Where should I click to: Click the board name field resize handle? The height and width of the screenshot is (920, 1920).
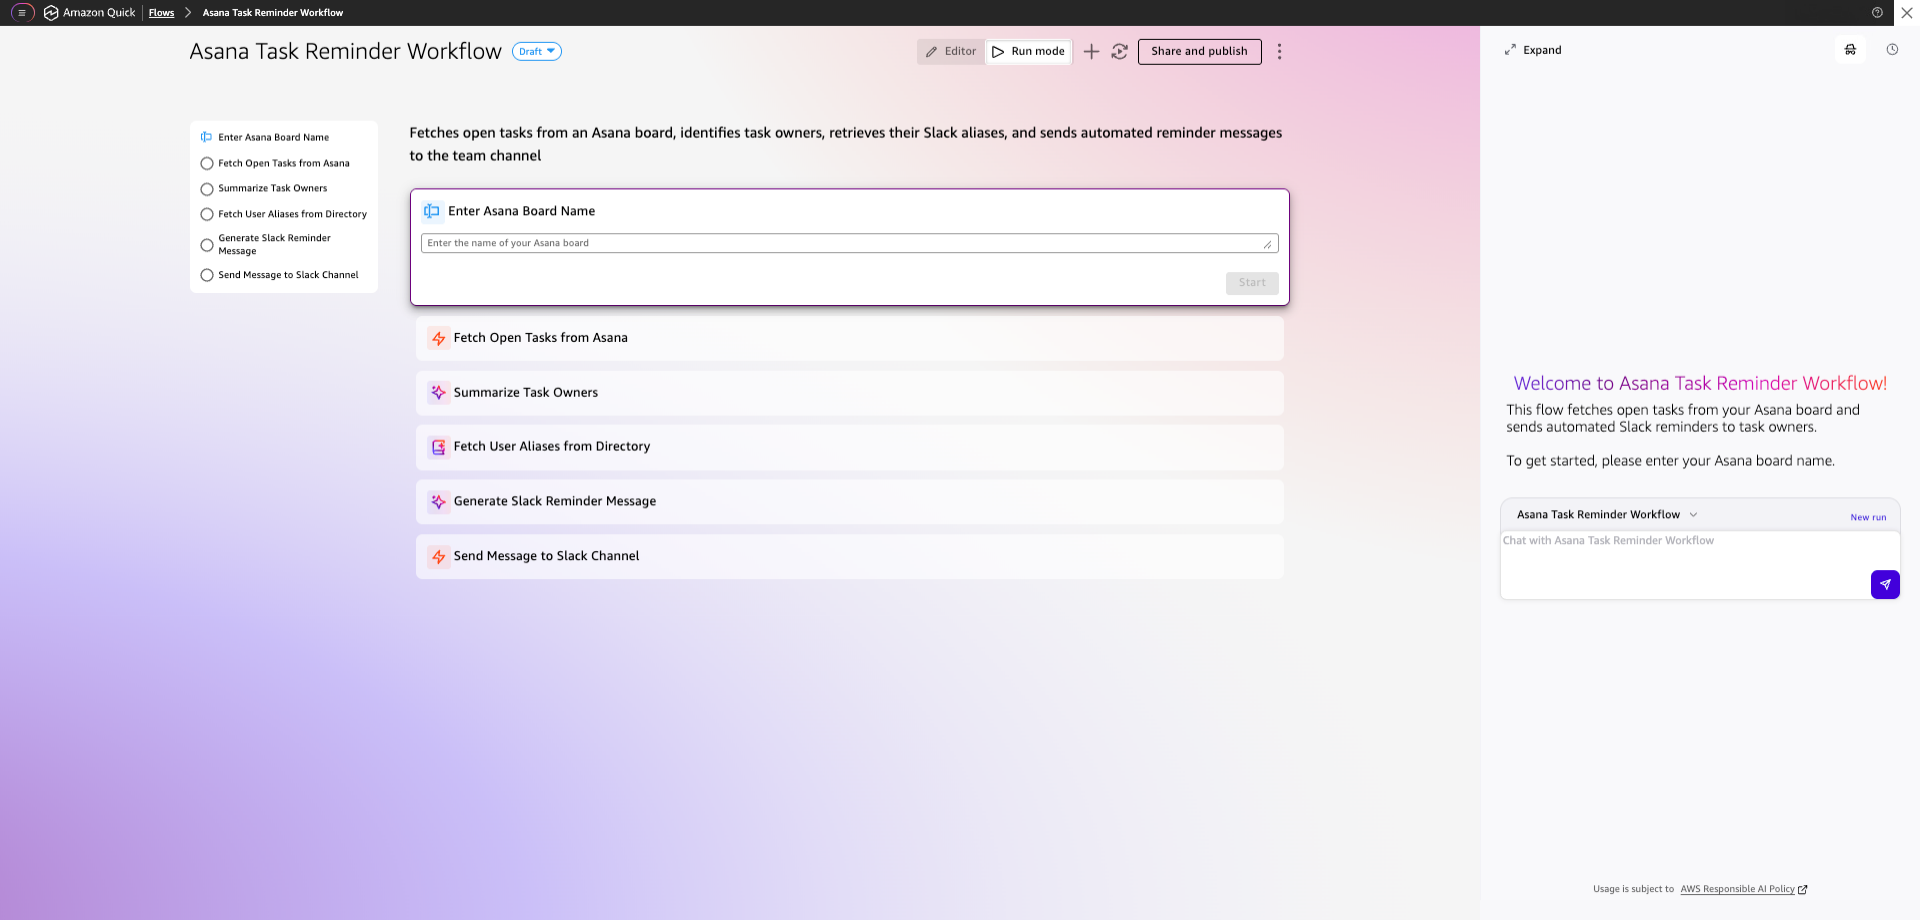(x=1268, y=245)
